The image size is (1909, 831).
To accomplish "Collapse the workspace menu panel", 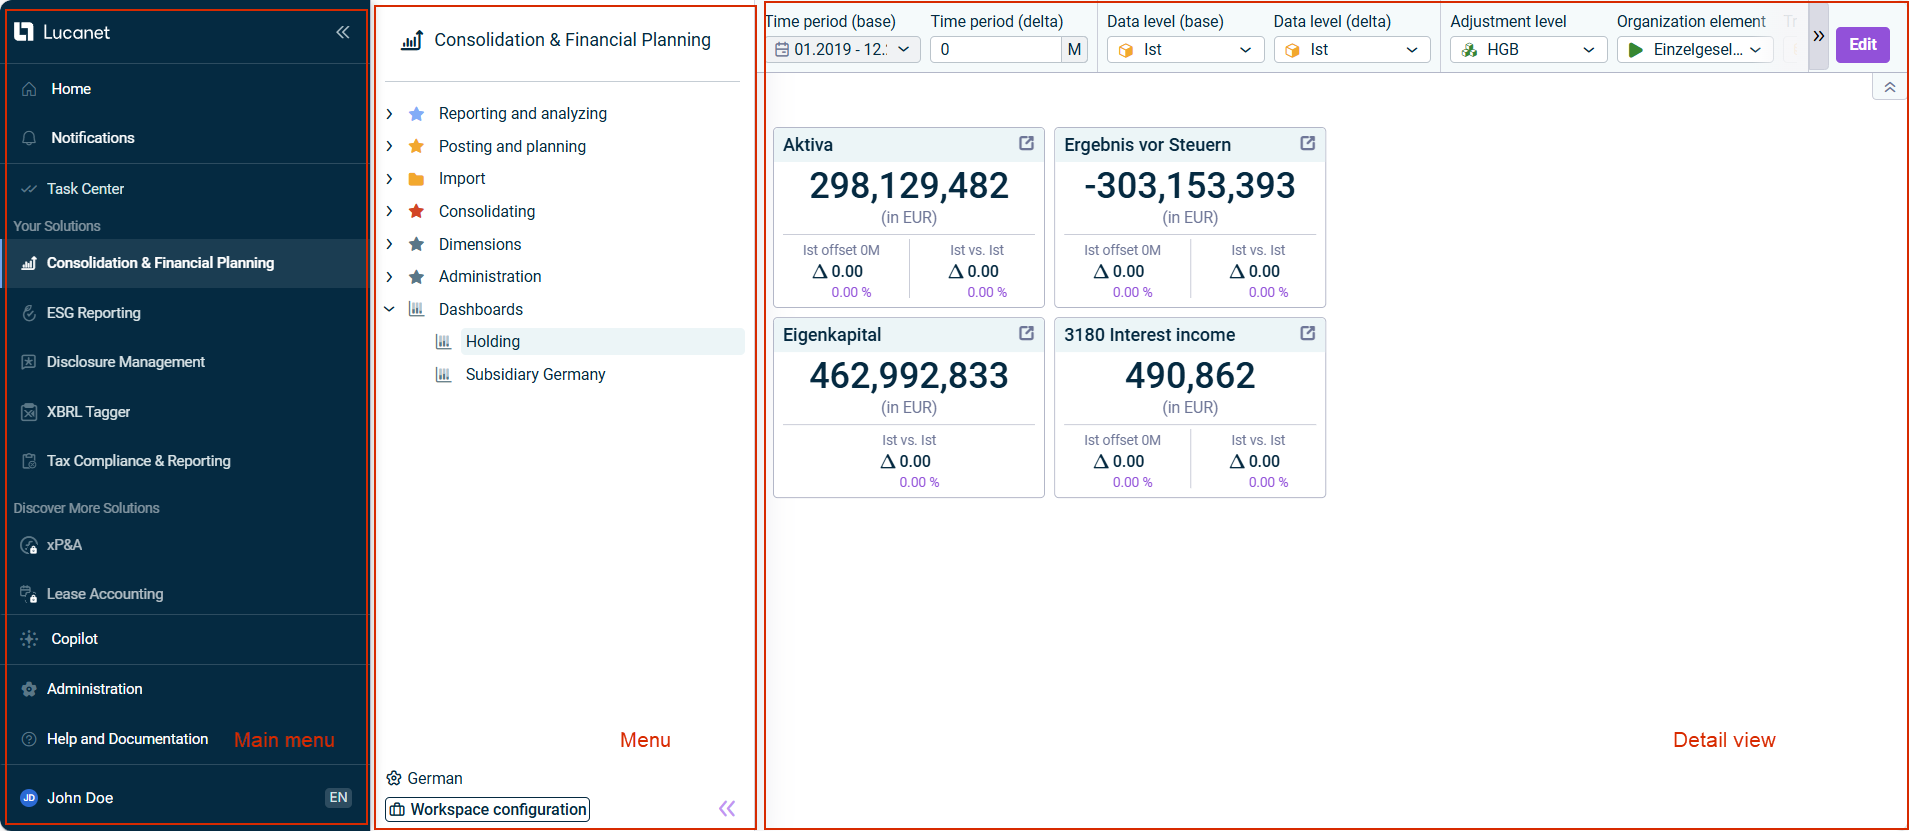I will [727, 808].
